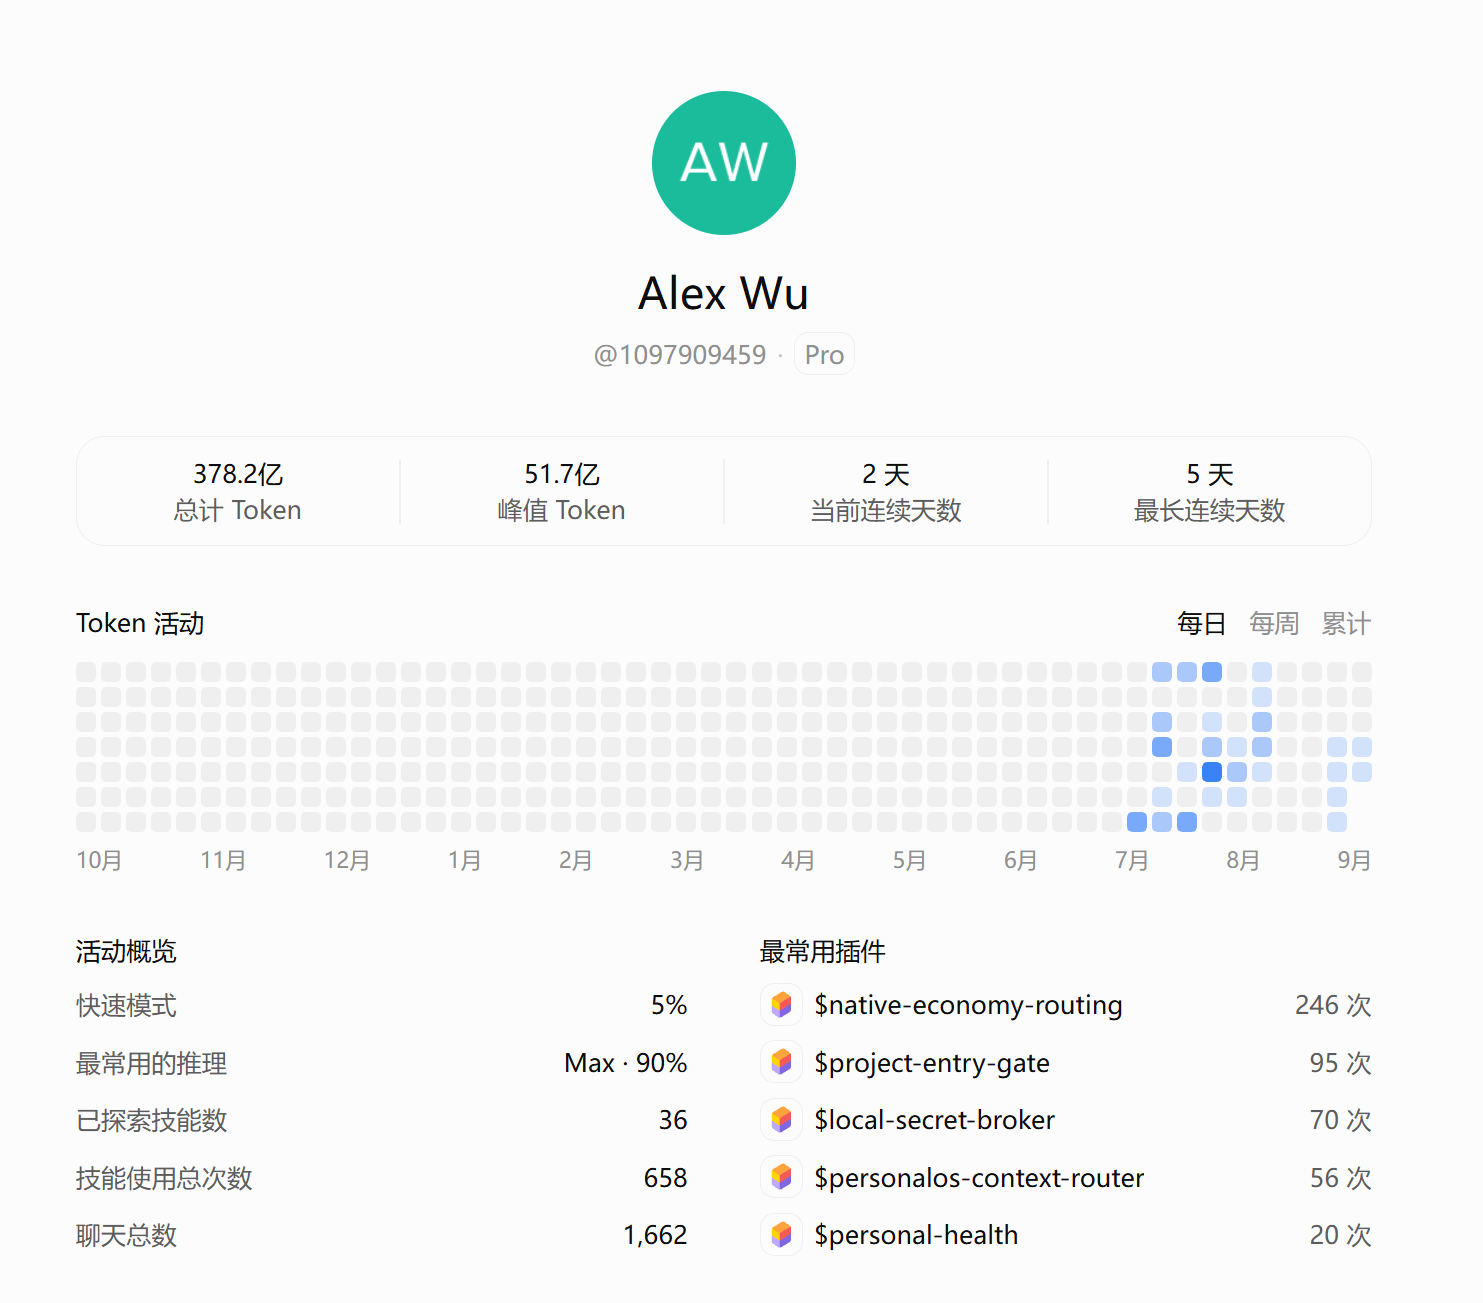Click the 5 天 最长连续天数 stat

tap(1210, 491)
